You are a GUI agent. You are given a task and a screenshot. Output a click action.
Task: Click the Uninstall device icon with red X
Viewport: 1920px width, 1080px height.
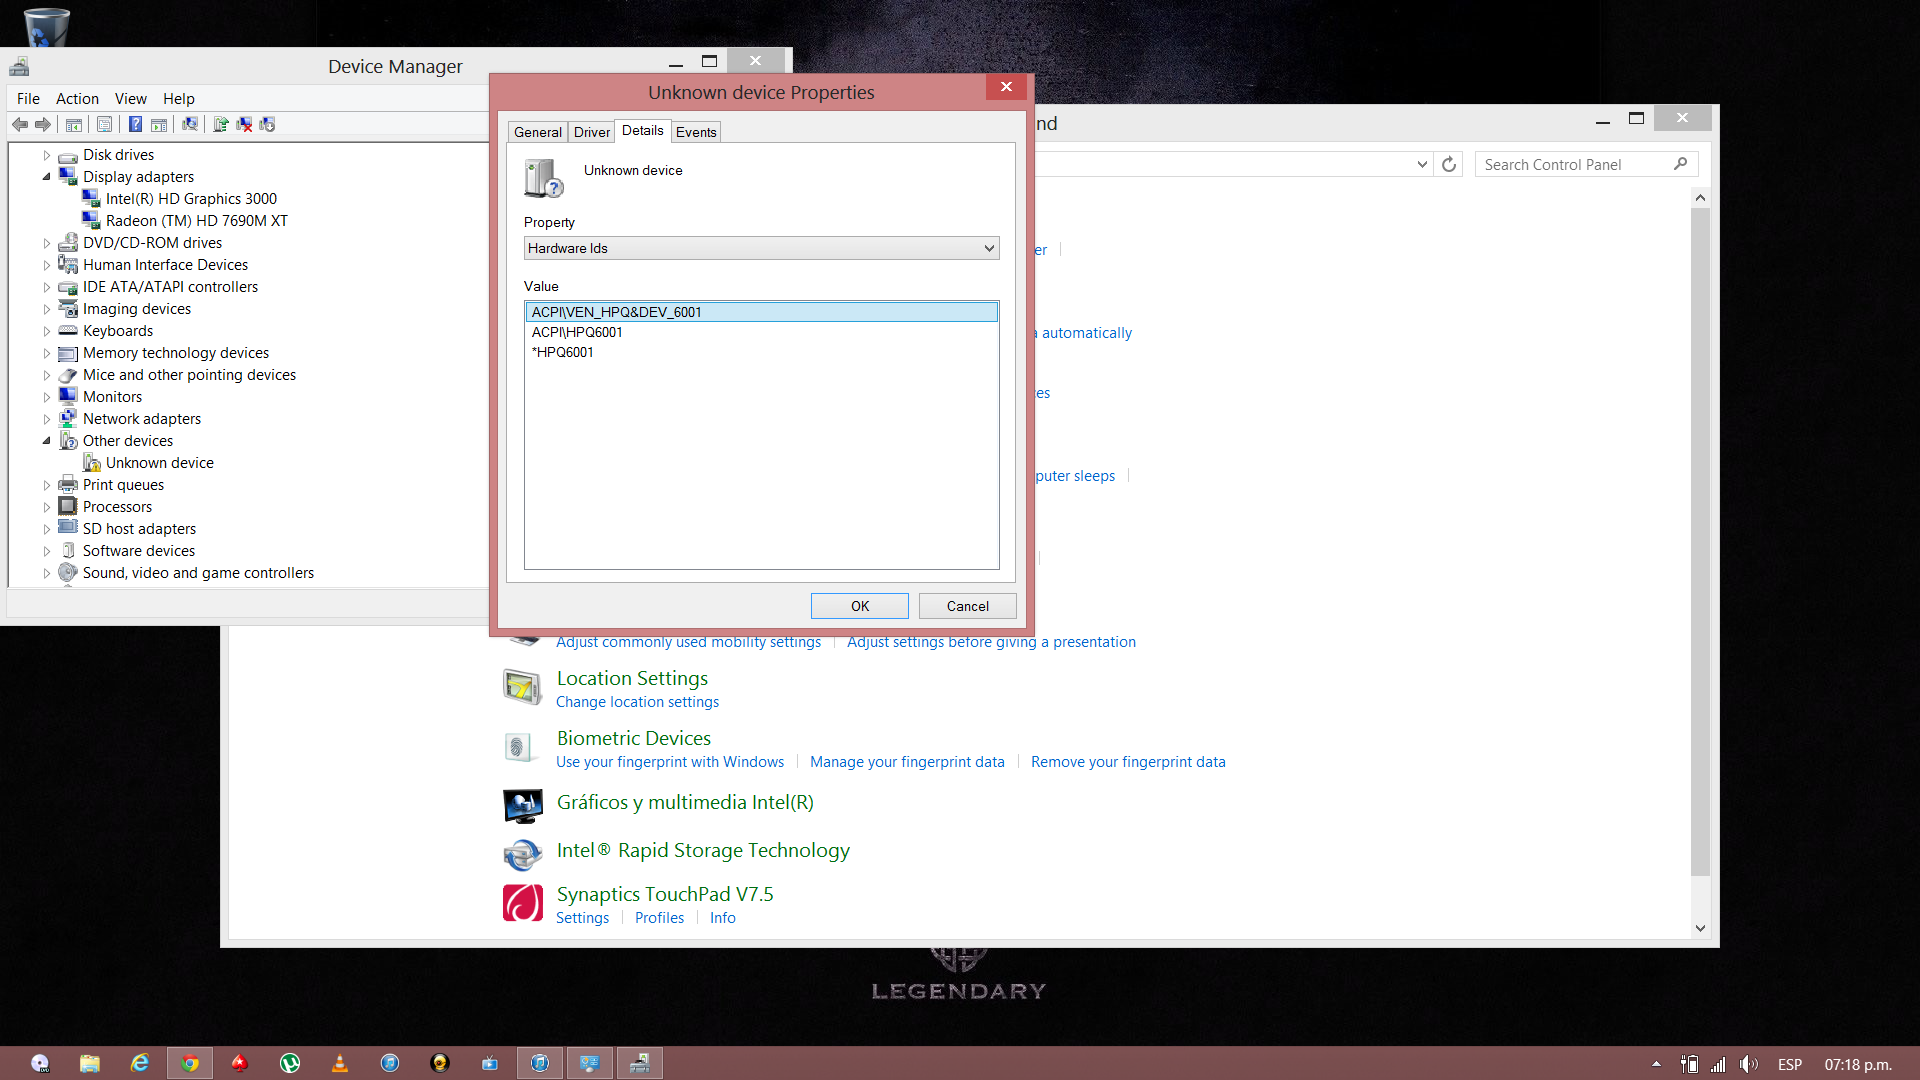244,124
